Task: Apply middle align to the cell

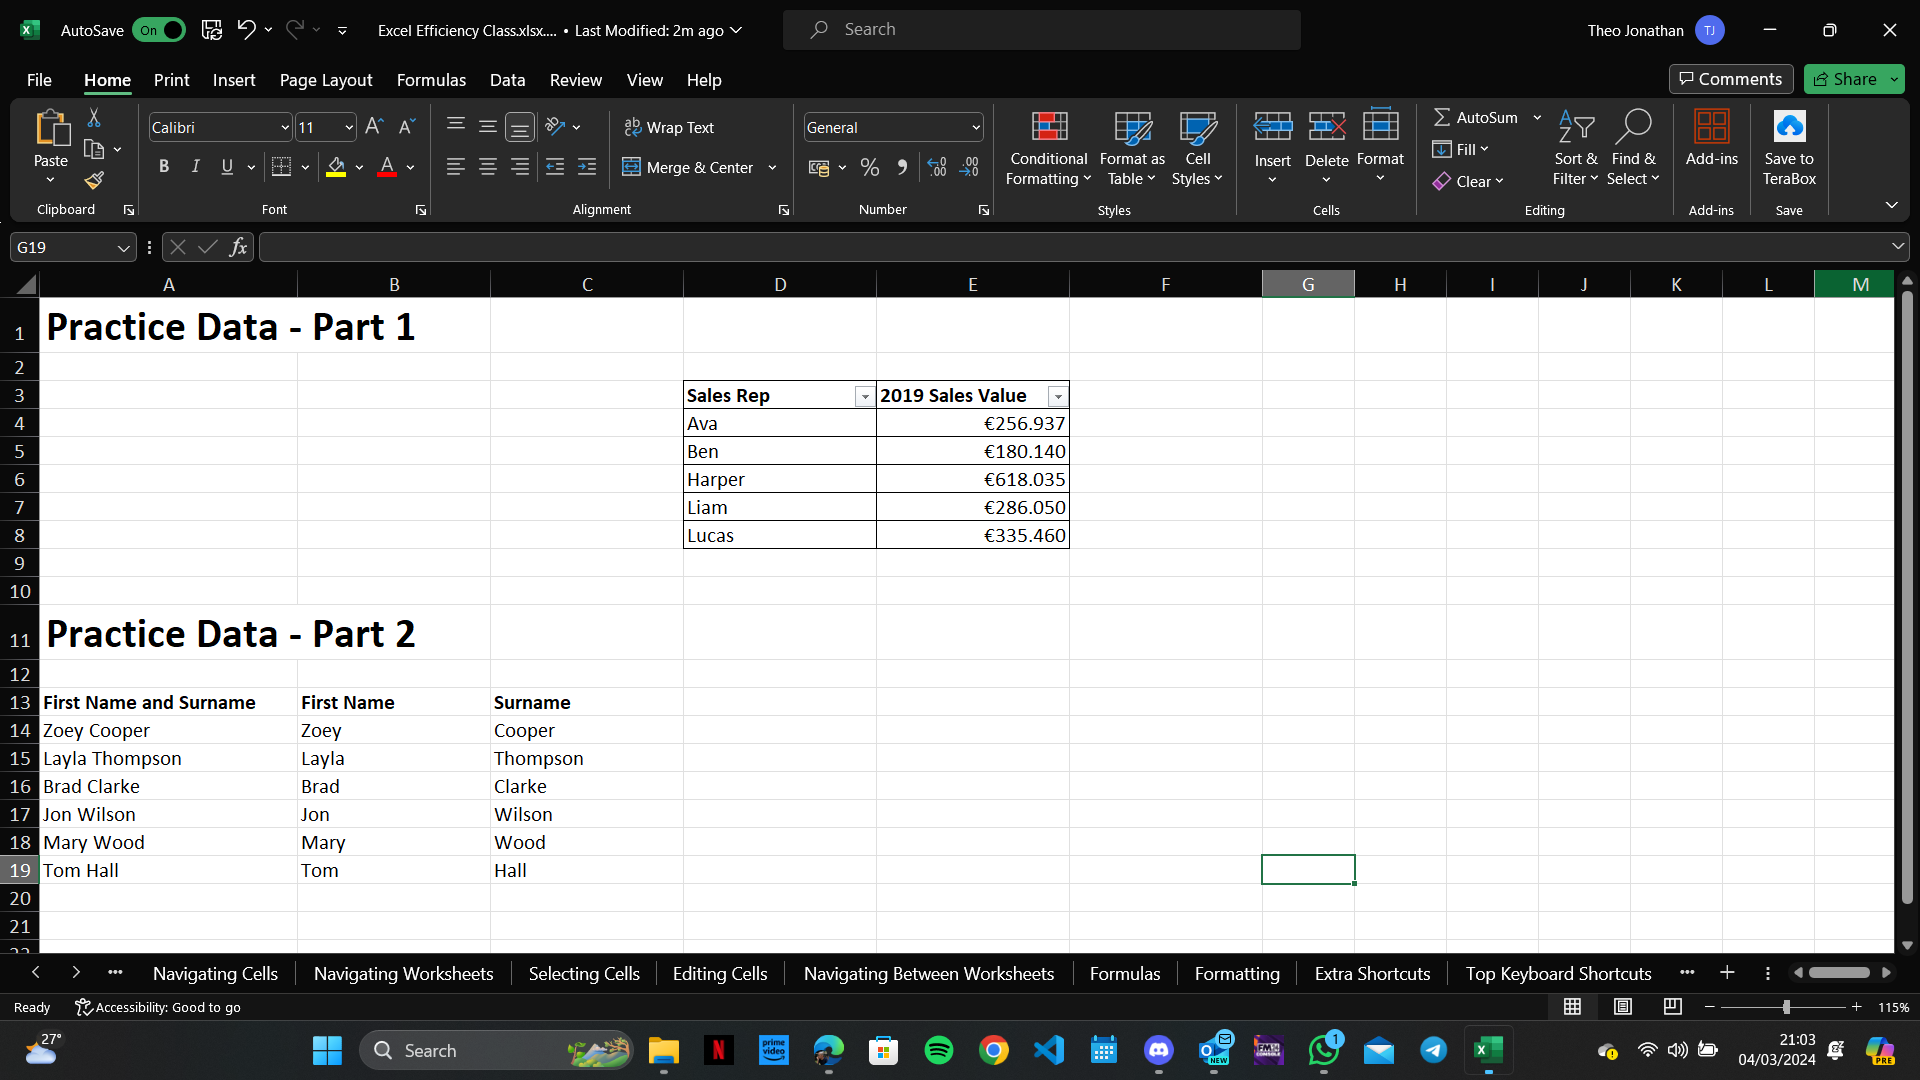Action: [488, 127]
